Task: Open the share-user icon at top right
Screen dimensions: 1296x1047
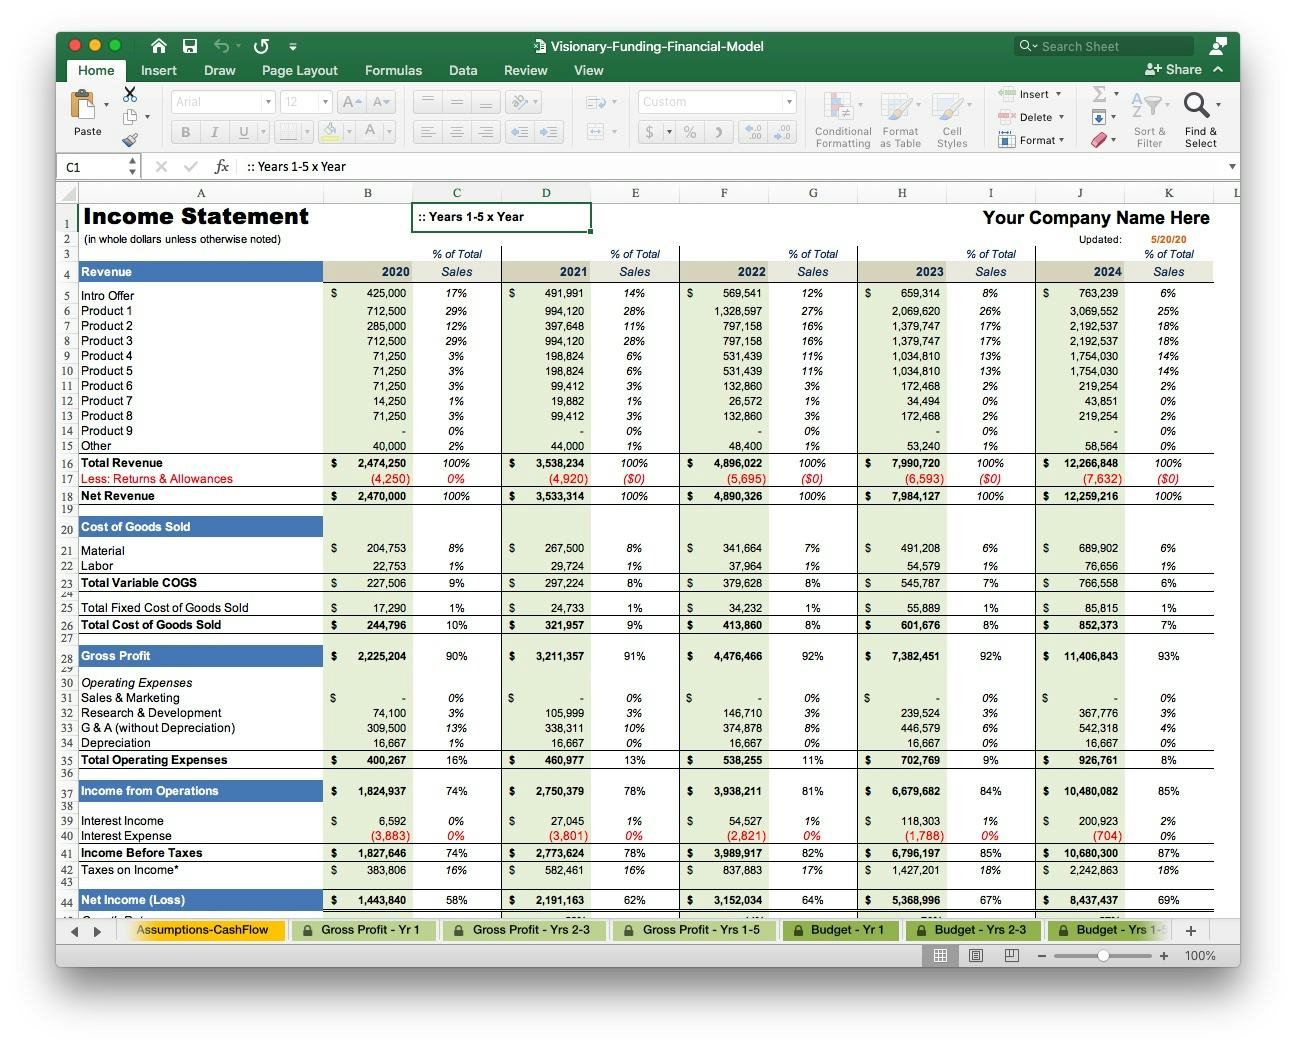Action: click(x=1218, y=46)
